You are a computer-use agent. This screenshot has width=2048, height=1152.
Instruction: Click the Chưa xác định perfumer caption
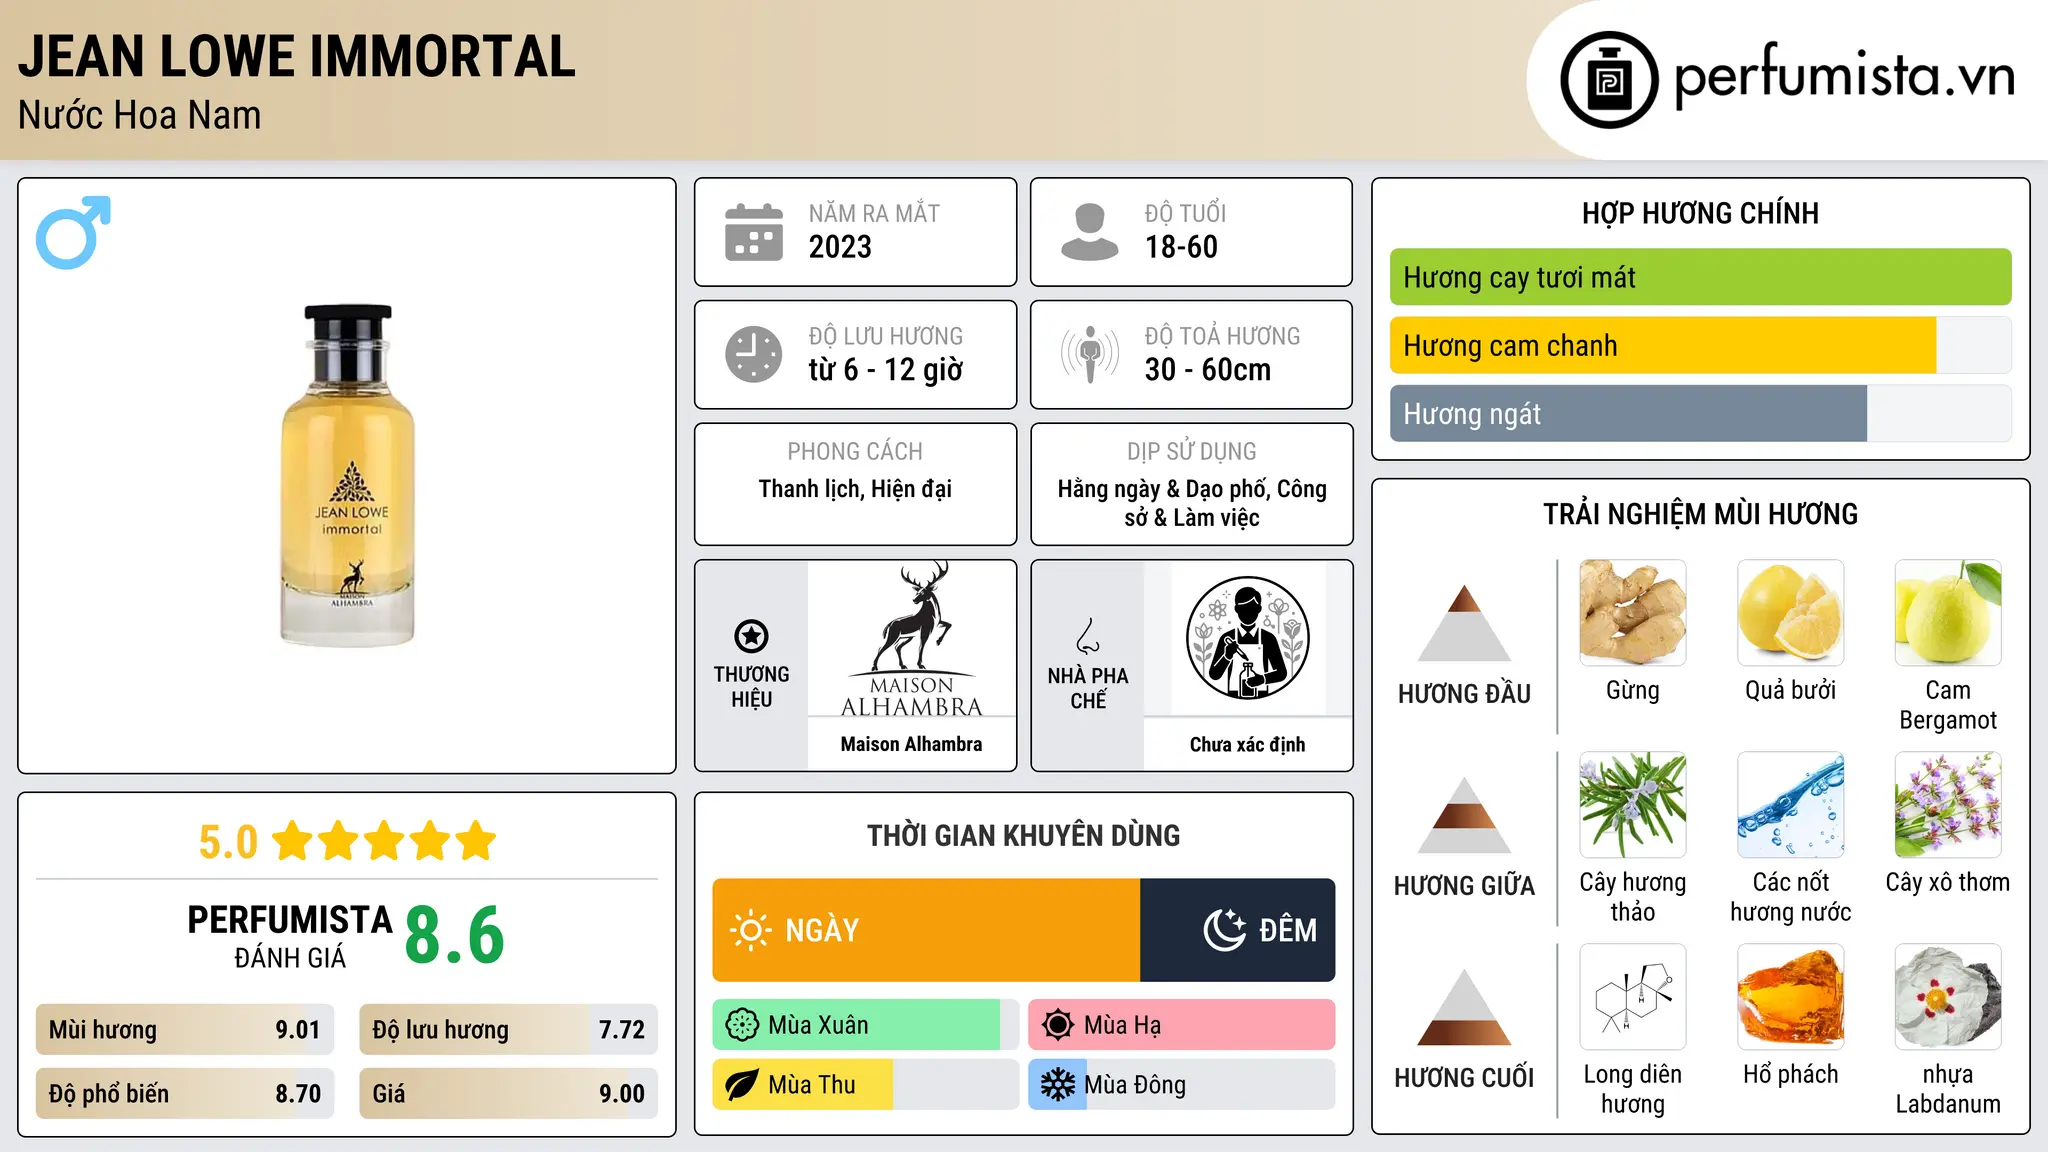[x=1247, y=744]
